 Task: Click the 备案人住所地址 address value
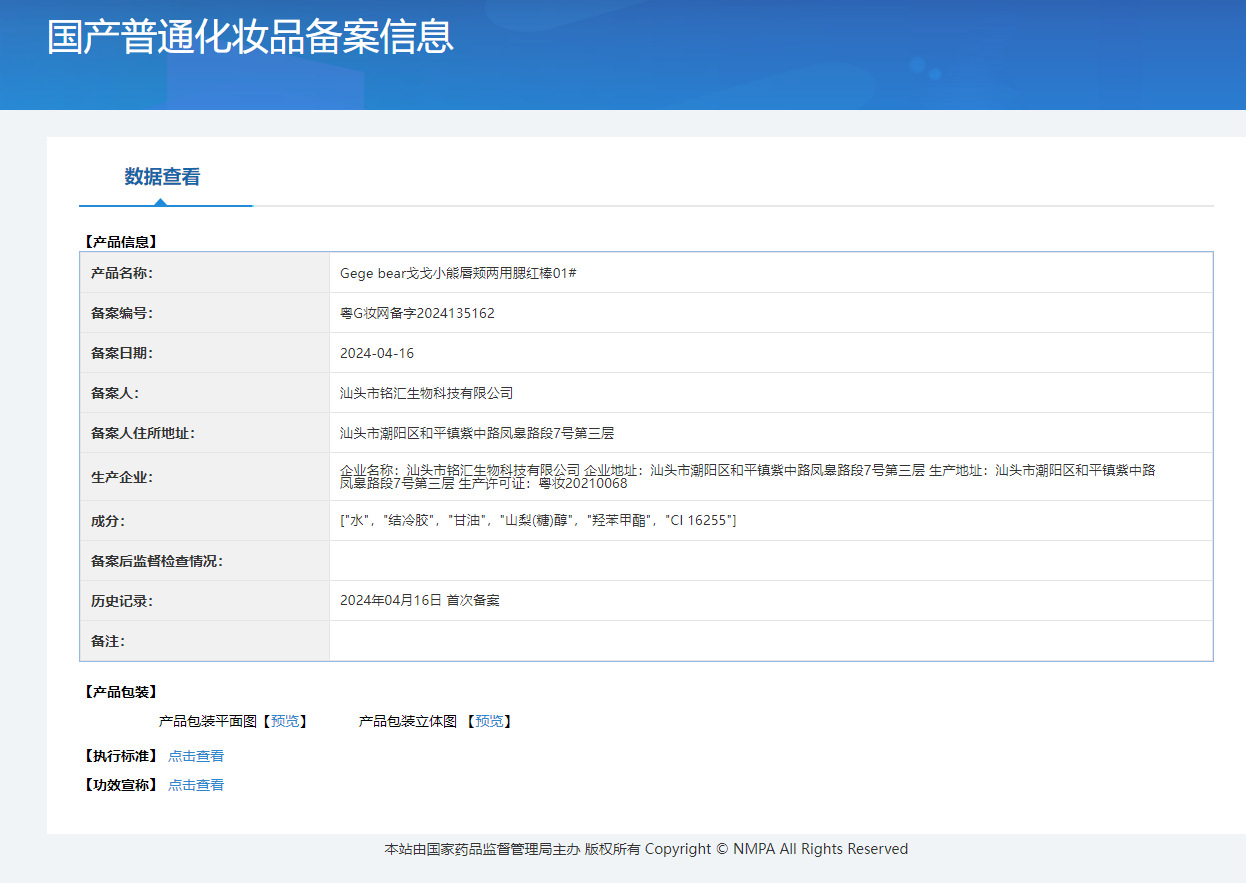click(x=477, y=433)
